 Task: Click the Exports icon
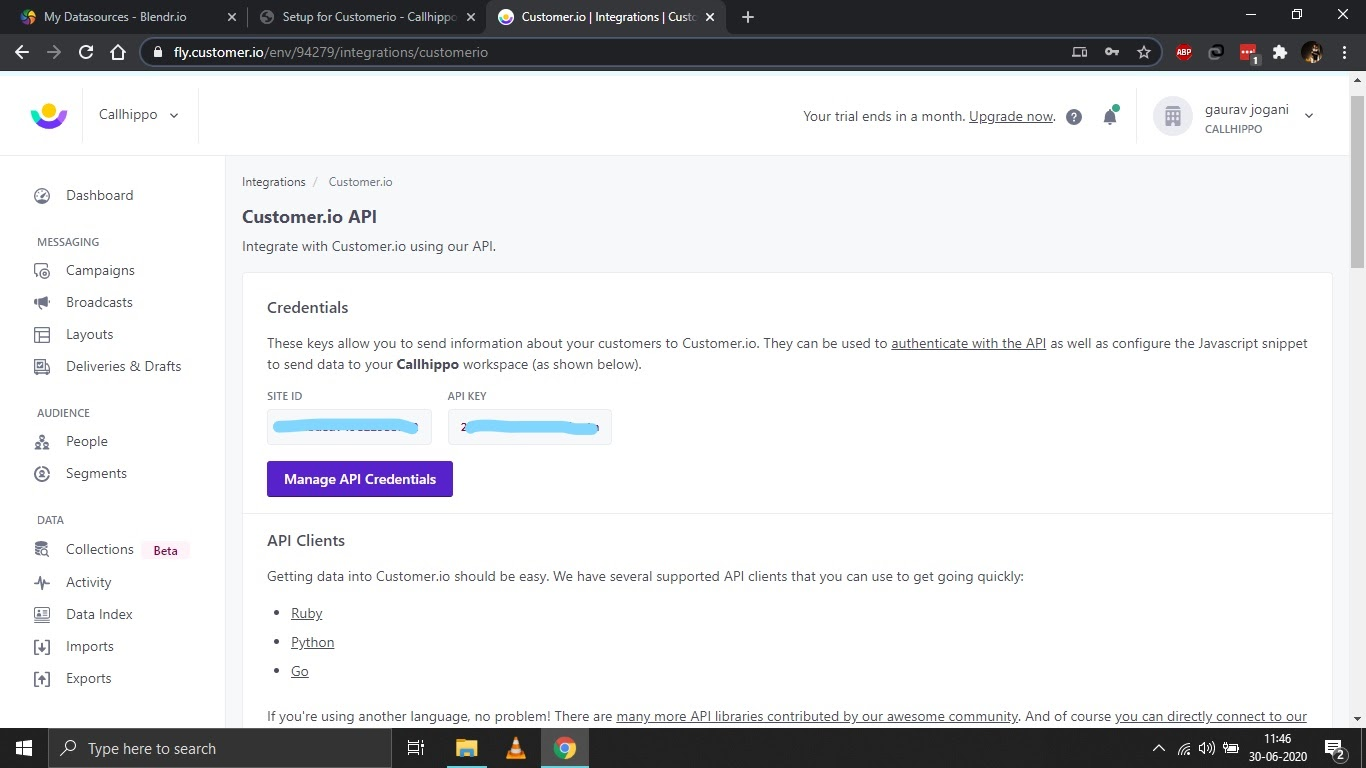click(42, 679)
